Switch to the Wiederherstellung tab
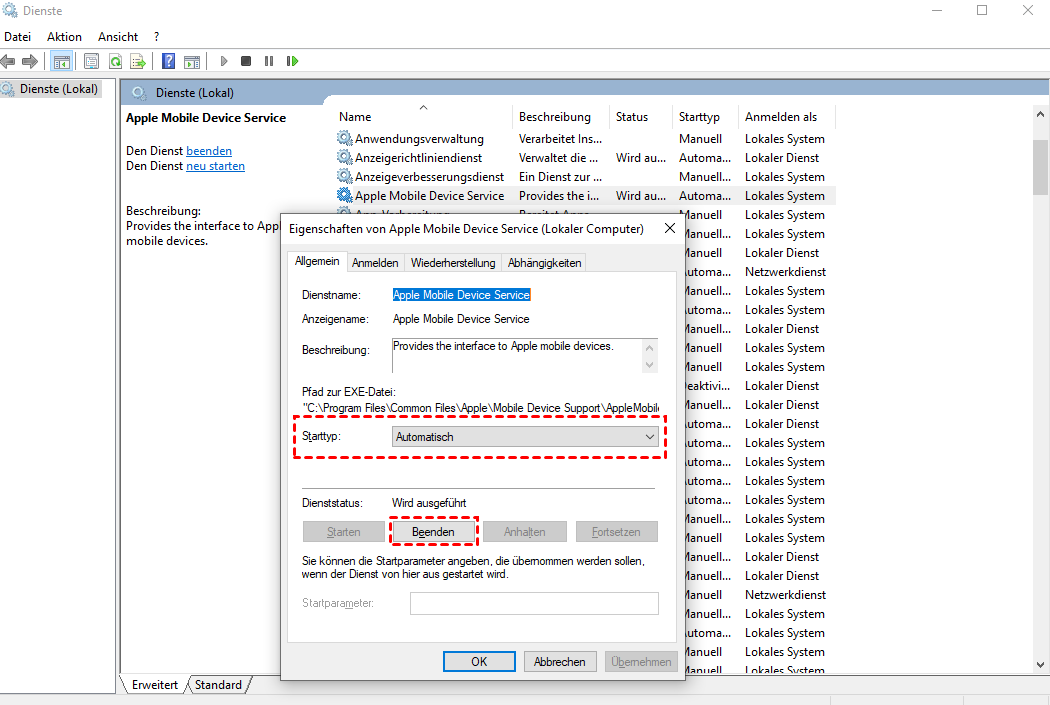1050x705 pixels. (x=453, y=263)
